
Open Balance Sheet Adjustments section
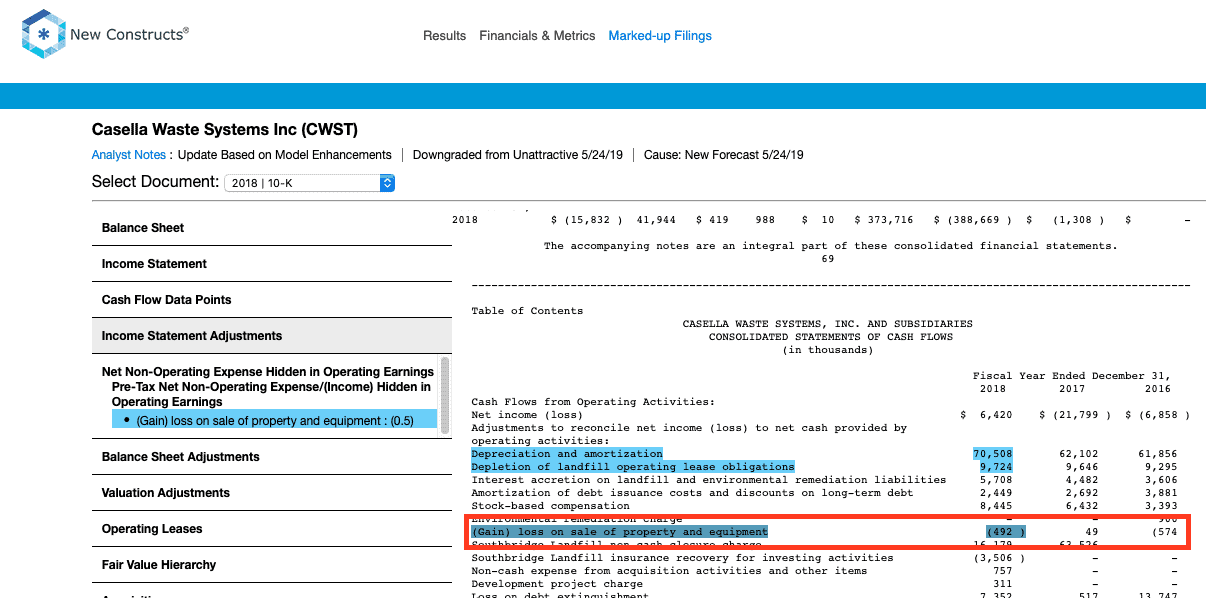click(x=271, y=457)
